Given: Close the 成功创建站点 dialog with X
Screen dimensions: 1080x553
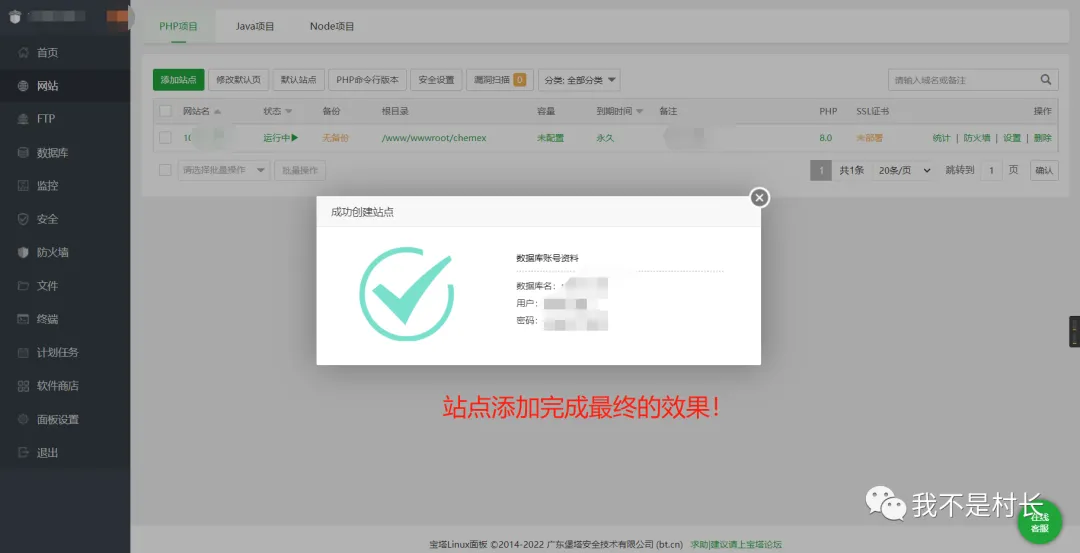Looking at the screenshot, I should [760, 198].
